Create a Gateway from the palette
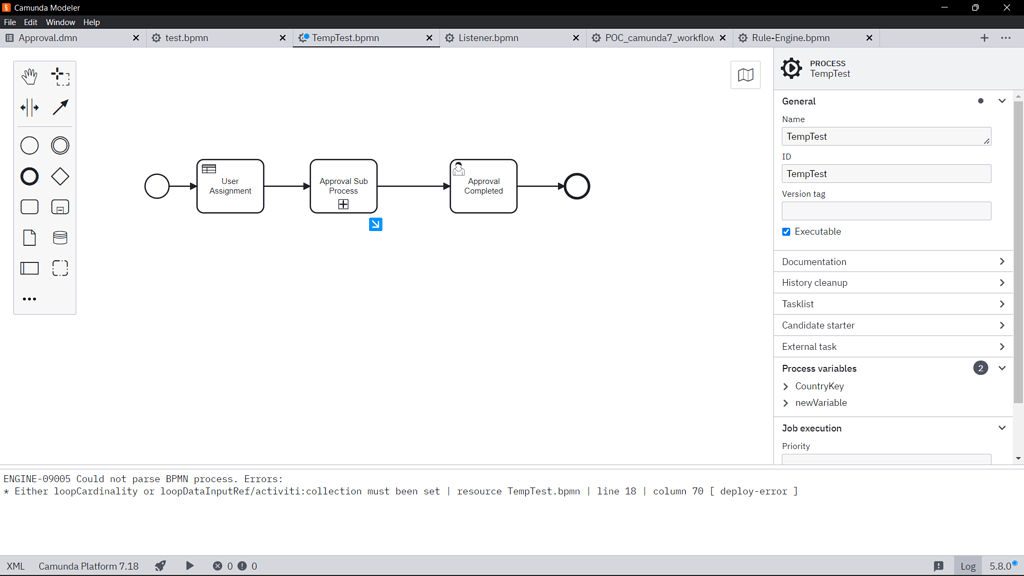Screen dimensions: 1024x576 pos(60,176)
